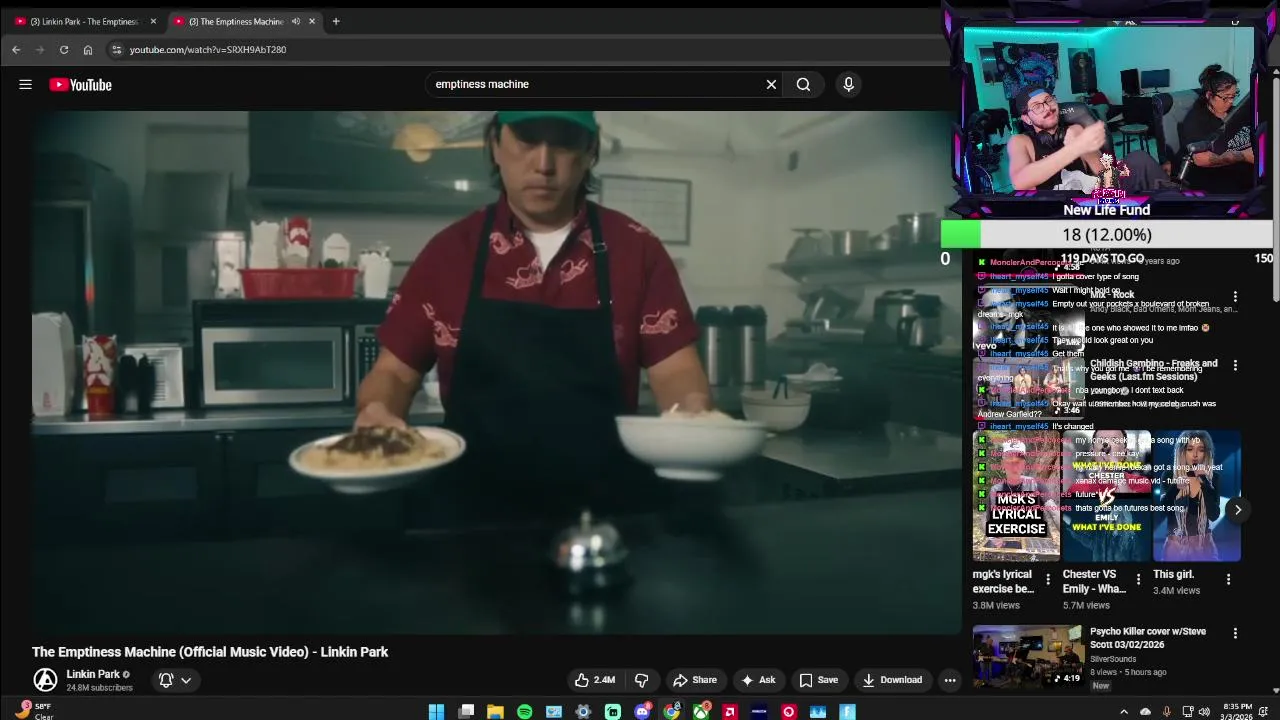The image size is (1280, 720).
Task: Open Linkin Park channel avatar
Action: coord(45,680)
